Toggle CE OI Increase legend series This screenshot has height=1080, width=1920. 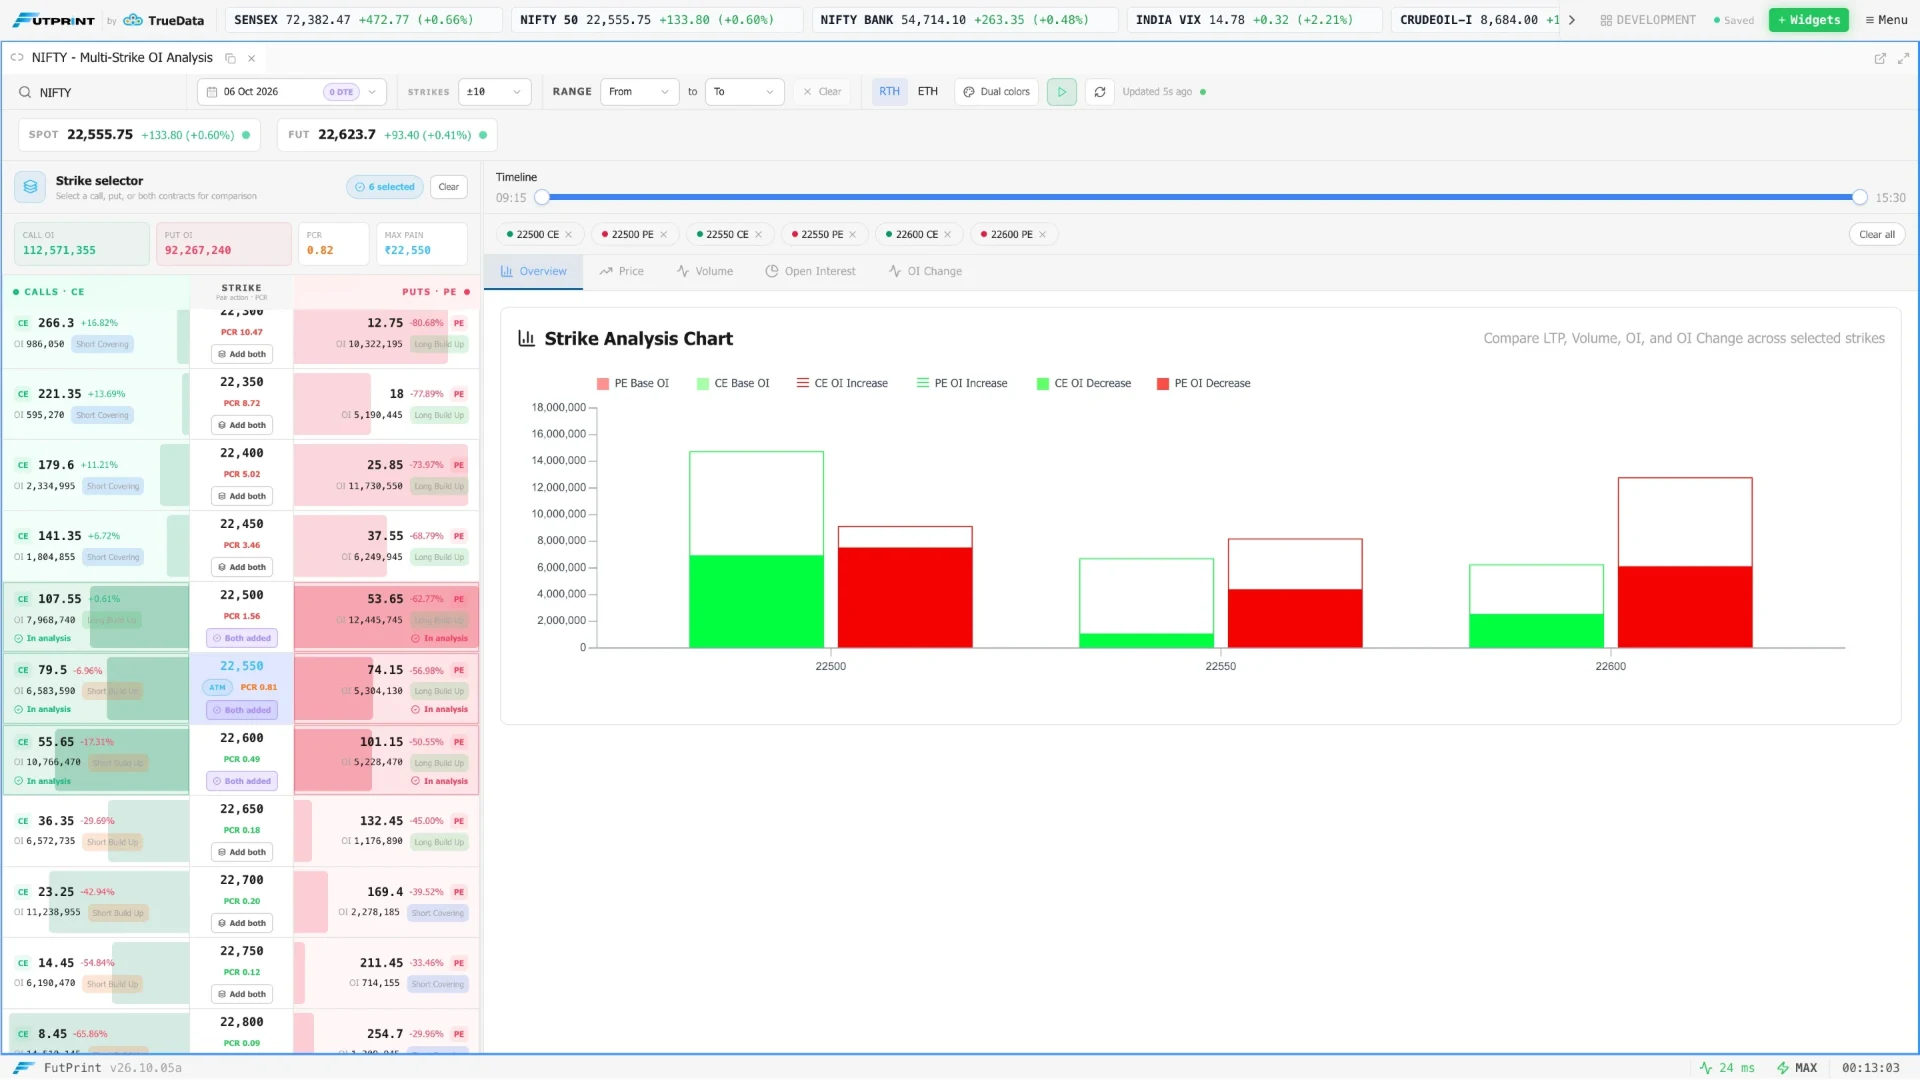(842, 384)
